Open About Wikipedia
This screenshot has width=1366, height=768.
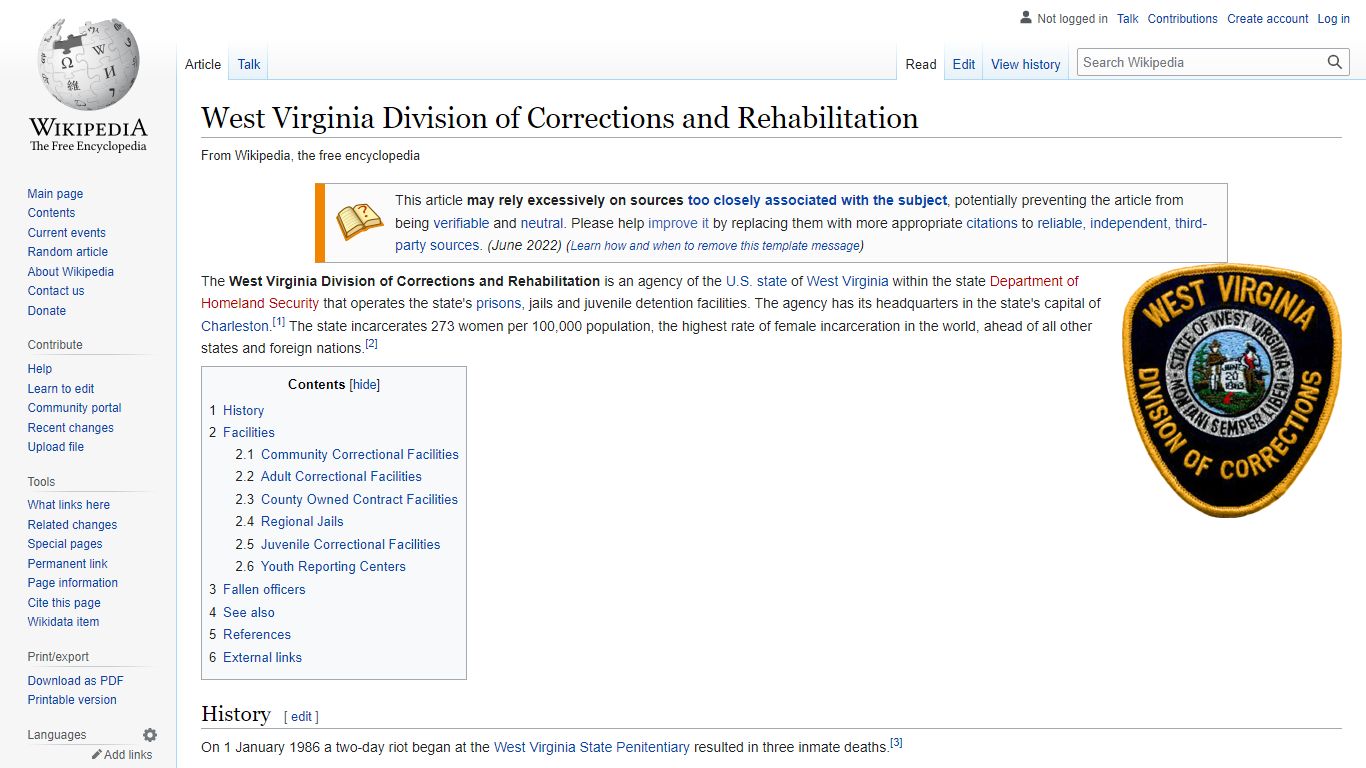click(x=70, y=272)
